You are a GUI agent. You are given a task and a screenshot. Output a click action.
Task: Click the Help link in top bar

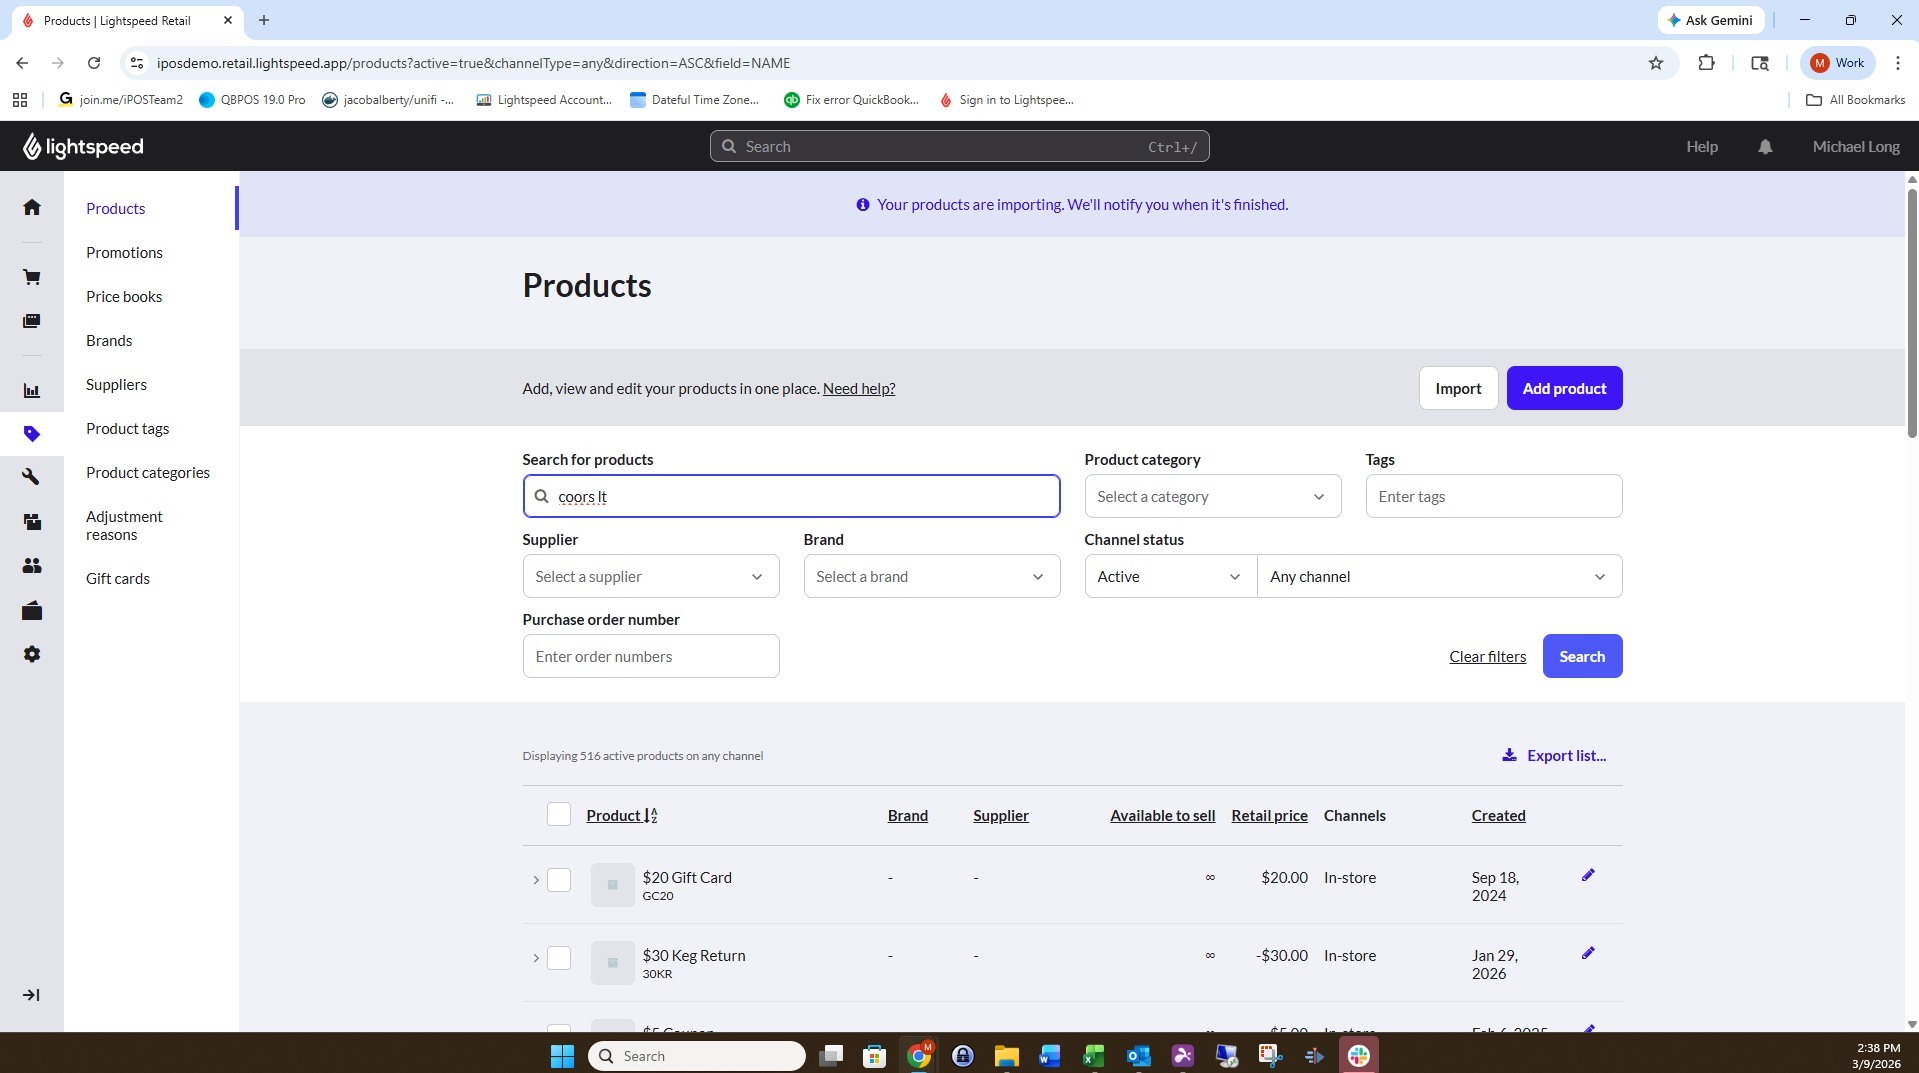[x=1702, y=147]
